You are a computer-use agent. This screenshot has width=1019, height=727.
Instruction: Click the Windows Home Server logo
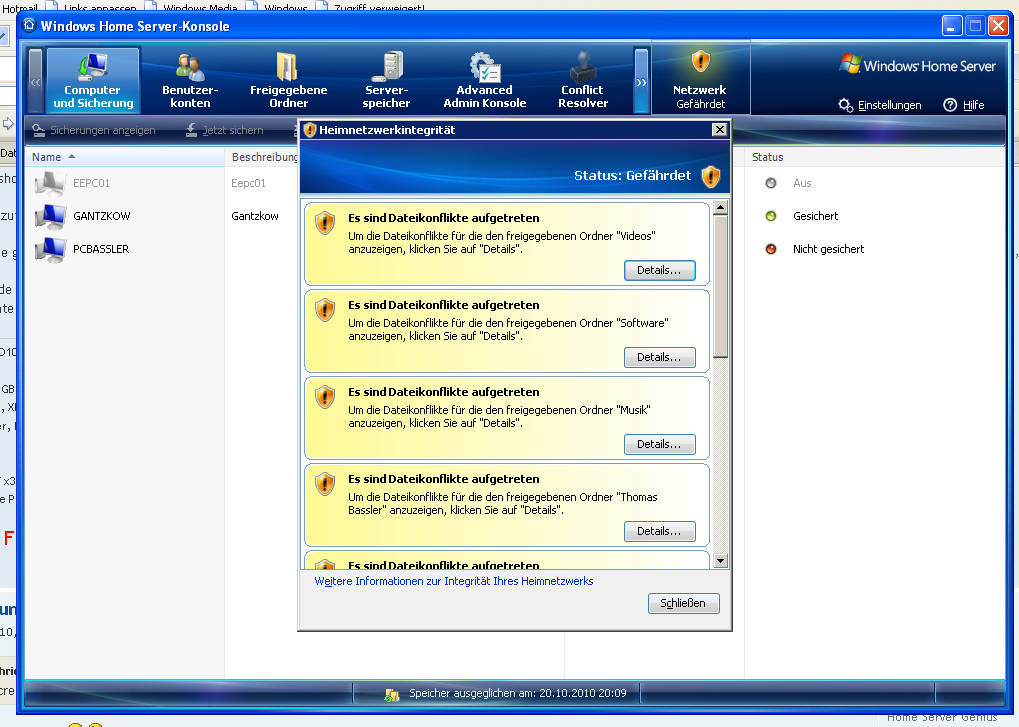pyautogui.click(x=917, y=65)
